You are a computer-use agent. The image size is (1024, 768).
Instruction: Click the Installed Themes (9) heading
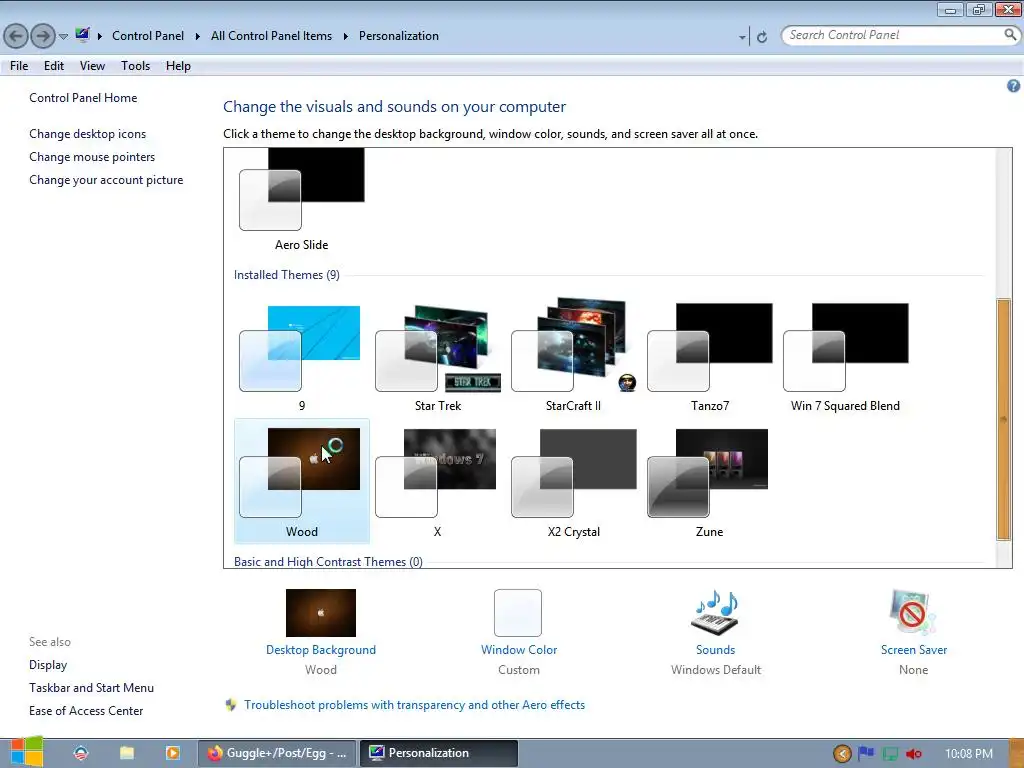coord(287,275)
